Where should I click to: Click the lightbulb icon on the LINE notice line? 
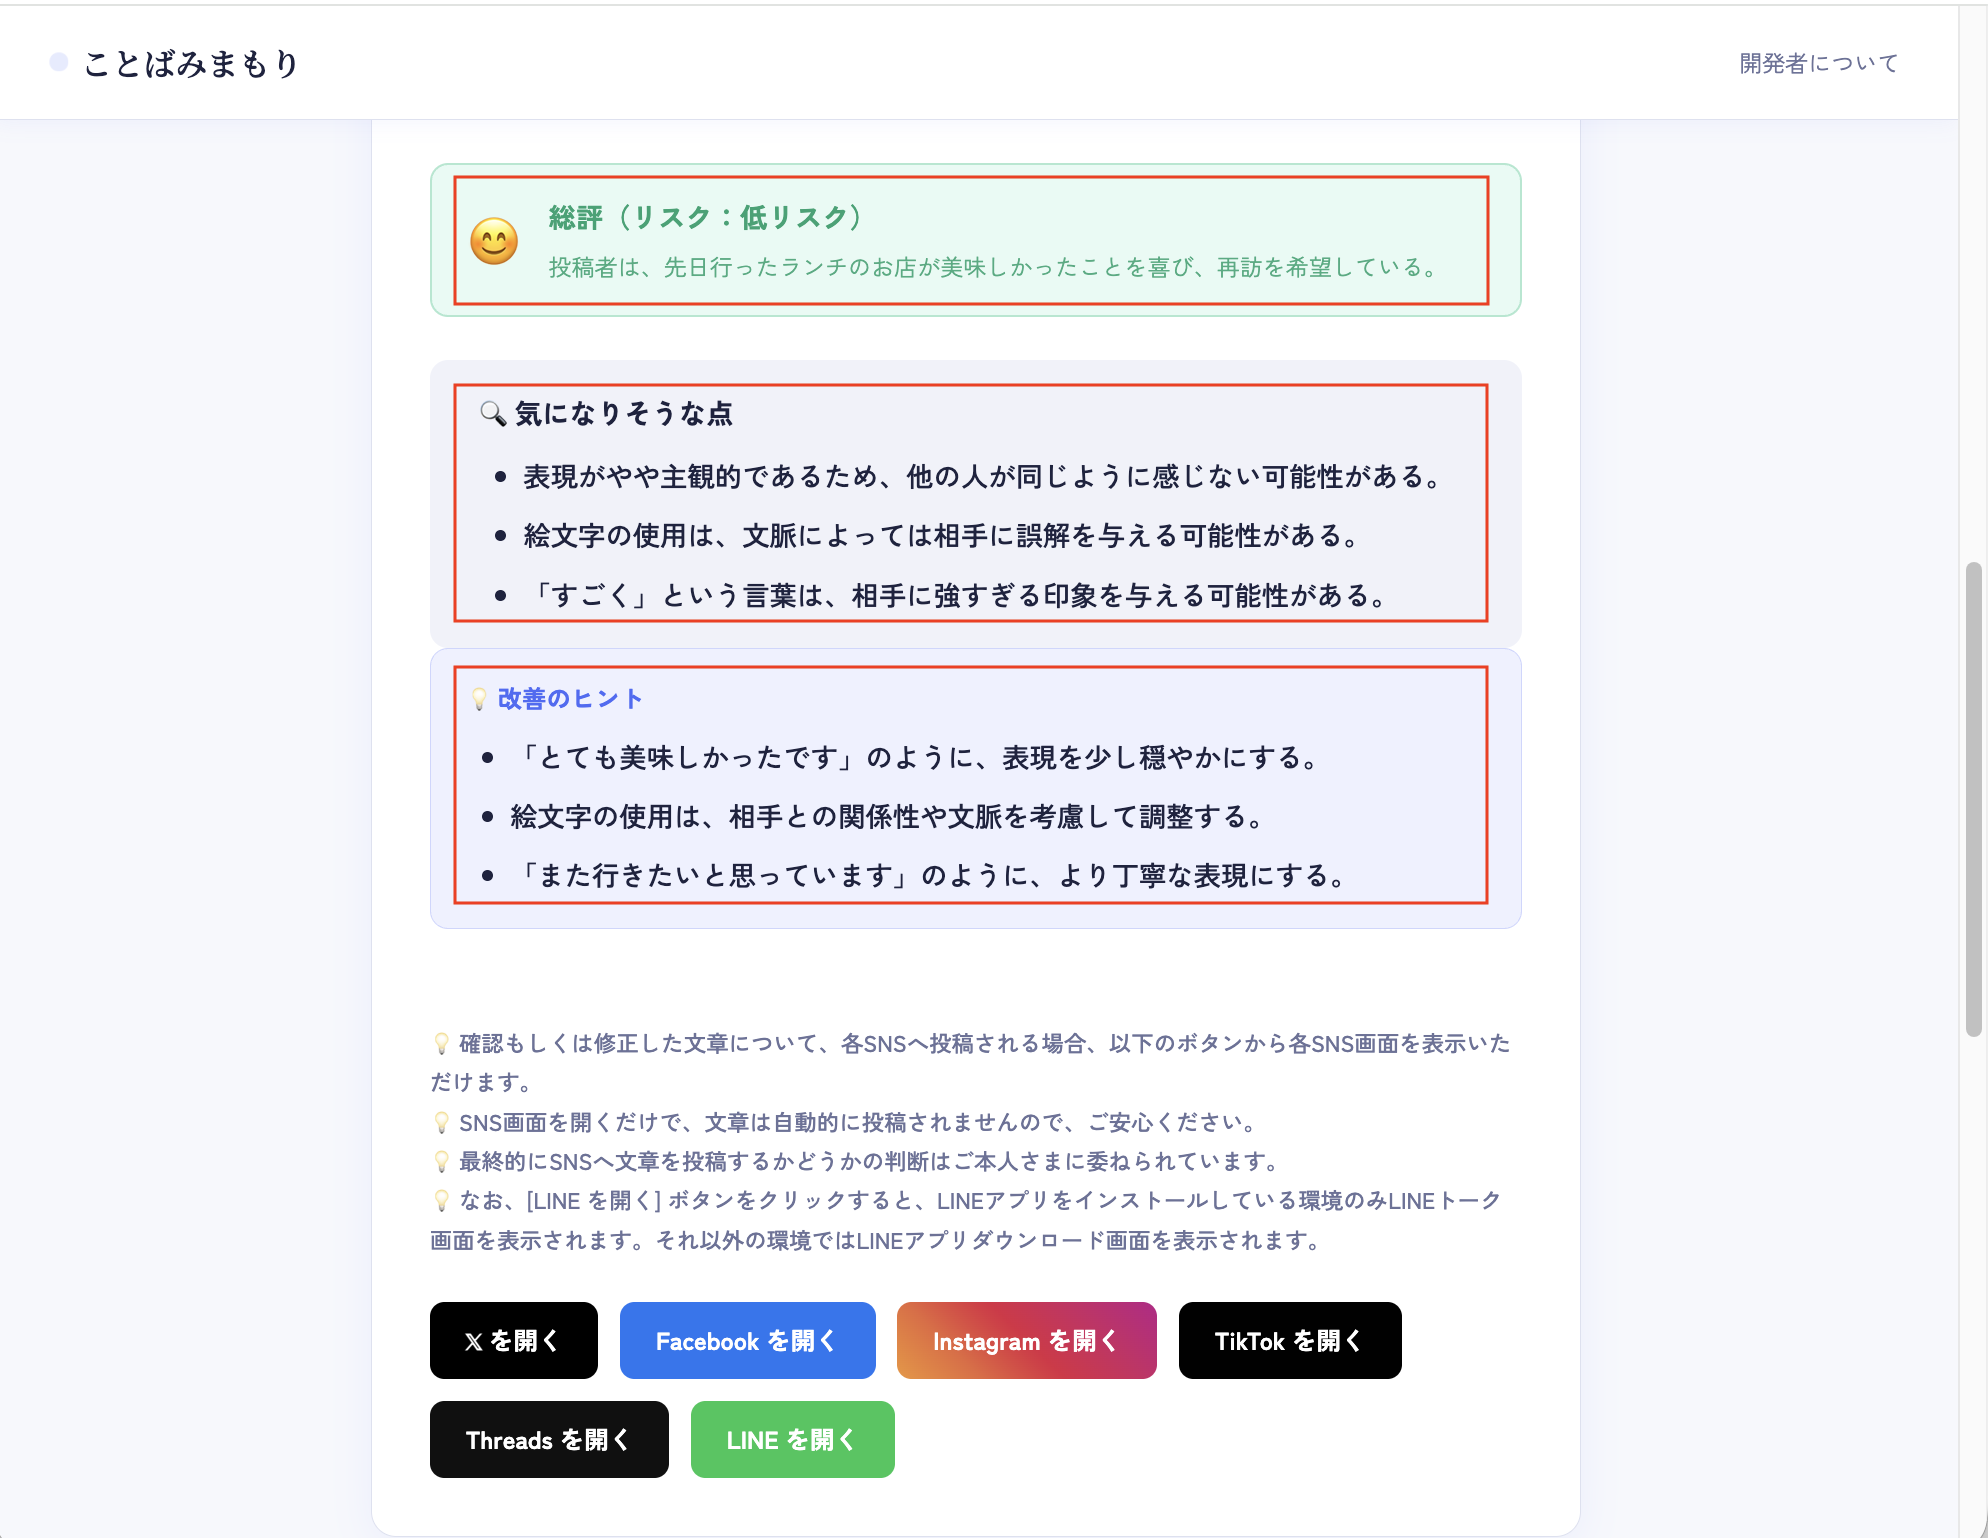click(x=440, y=1200)
